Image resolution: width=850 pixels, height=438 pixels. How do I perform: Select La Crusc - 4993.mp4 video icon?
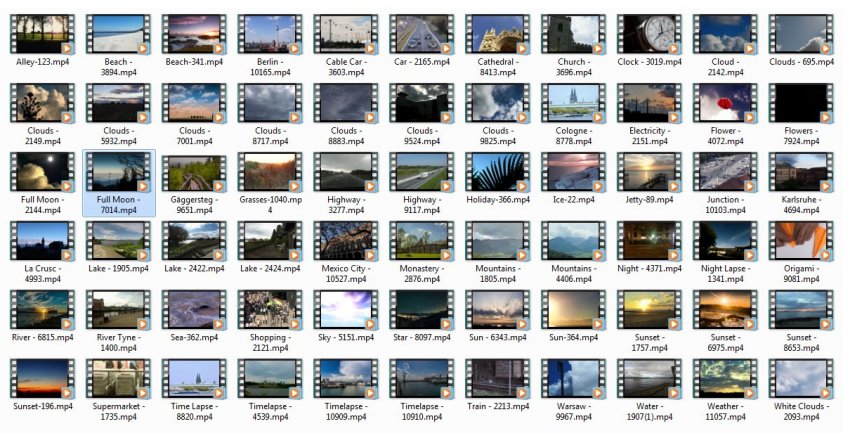42,241
